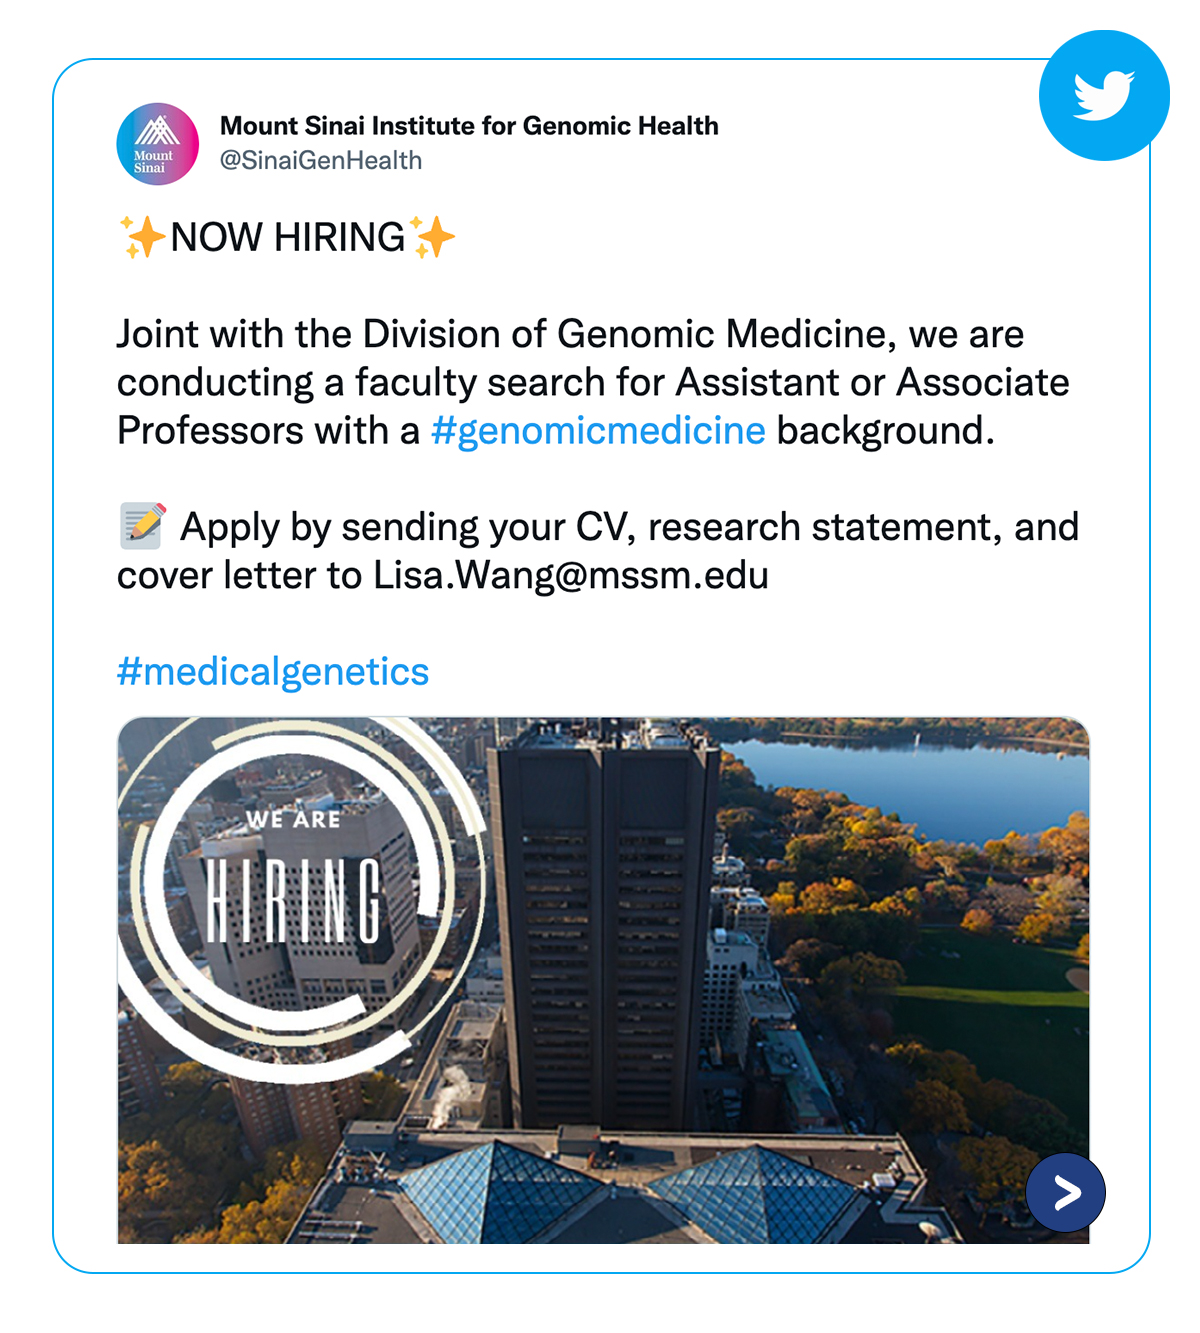Click the dark tower building in photo
Image resolution: width=1200 pixels, height=1333 pixels.
point(602,920)
